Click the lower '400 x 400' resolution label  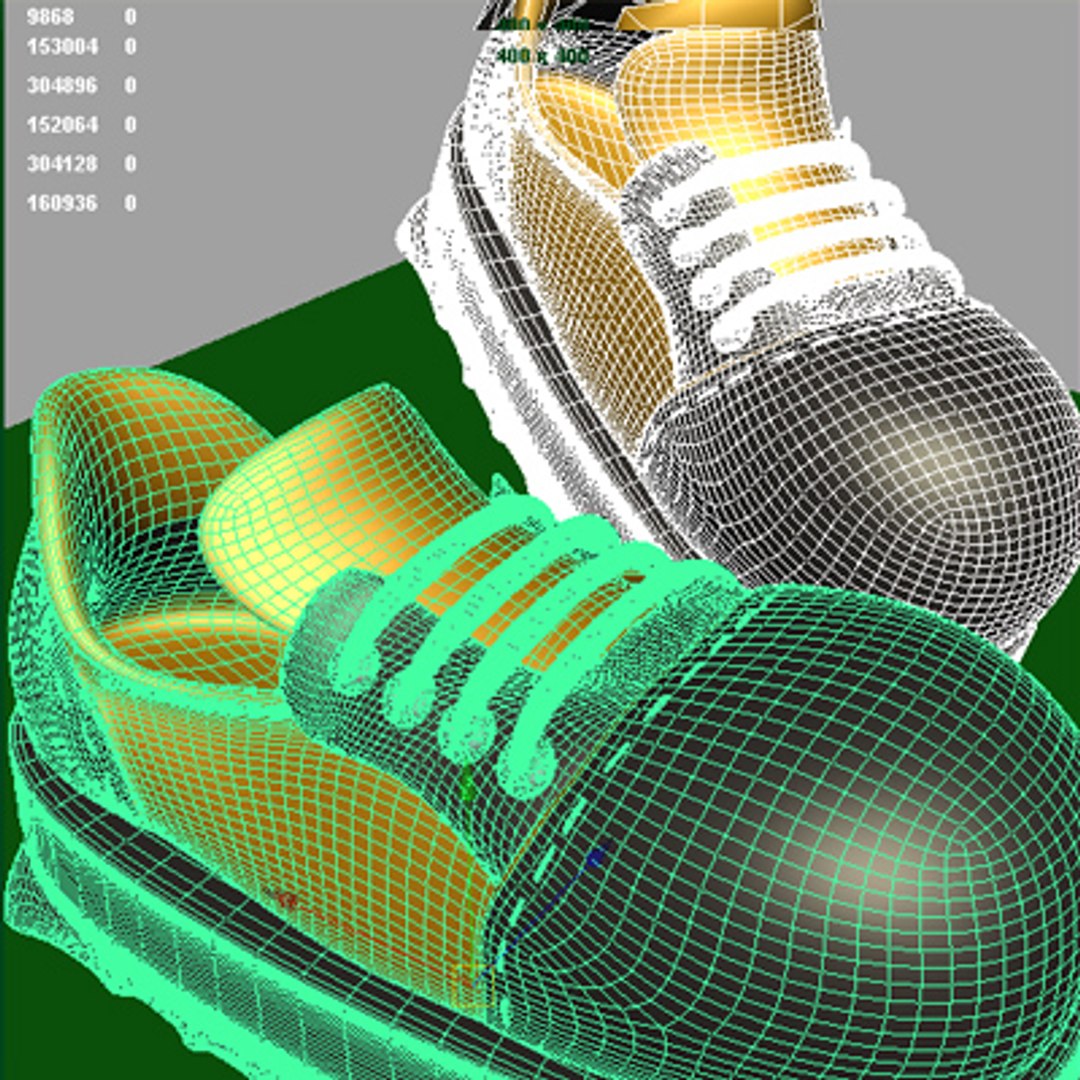click(543, 55)
